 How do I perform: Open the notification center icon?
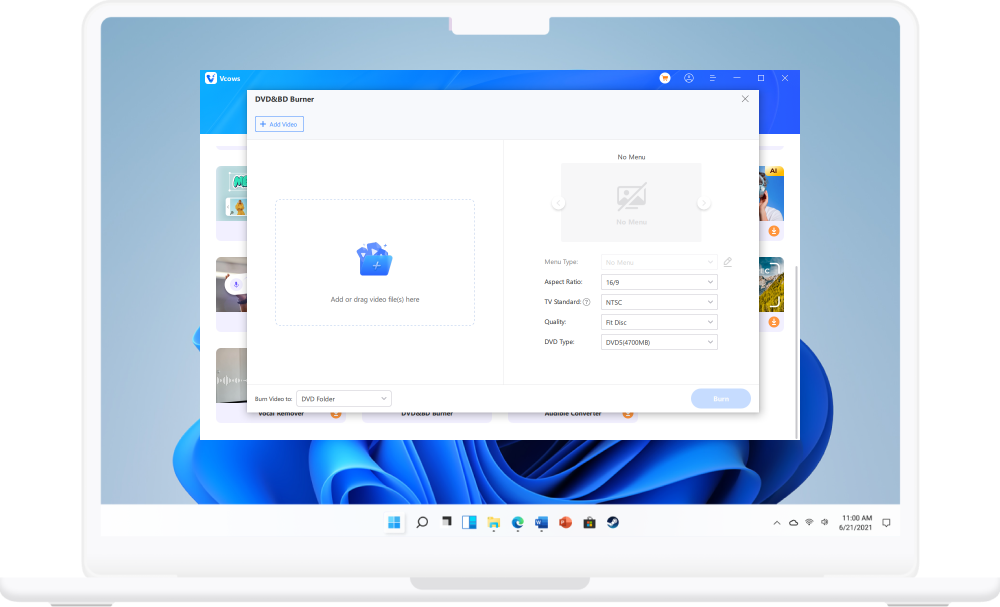(886, 523)
